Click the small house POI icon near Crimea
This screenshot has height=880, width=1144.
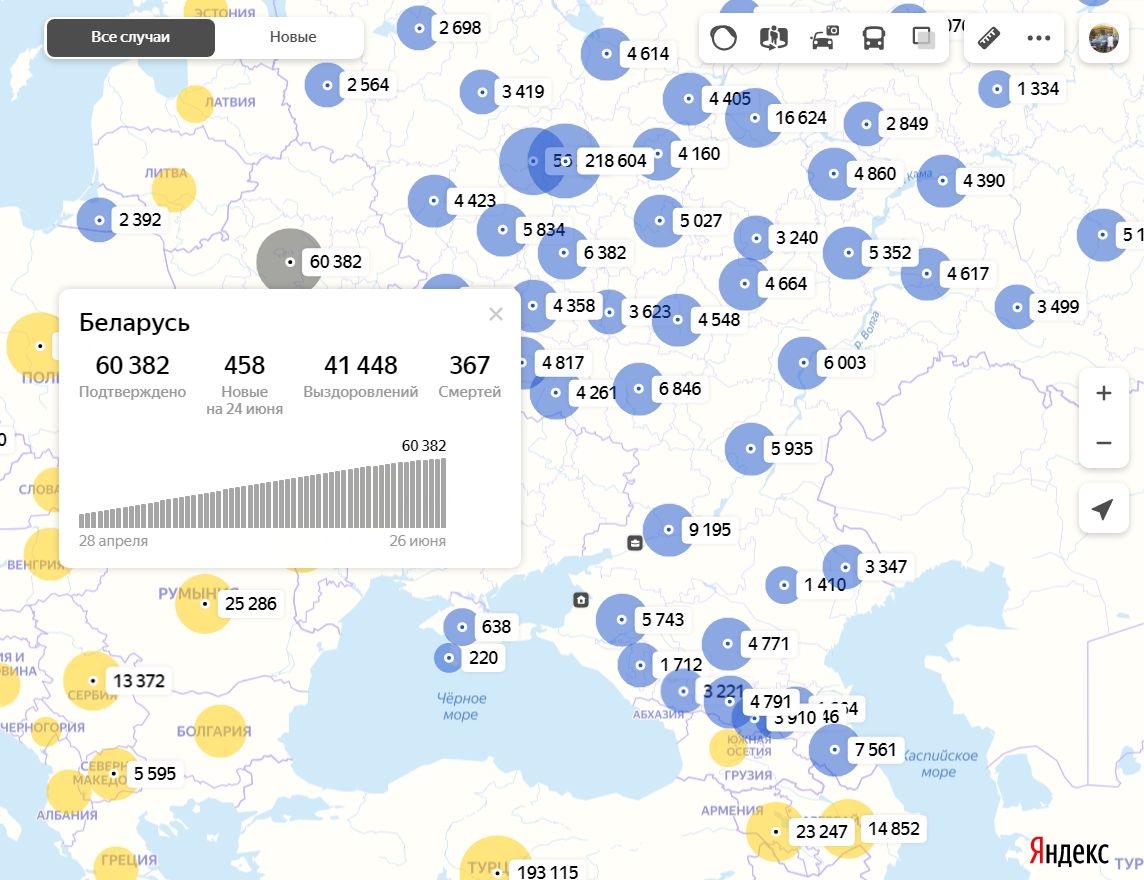point(581,600)
